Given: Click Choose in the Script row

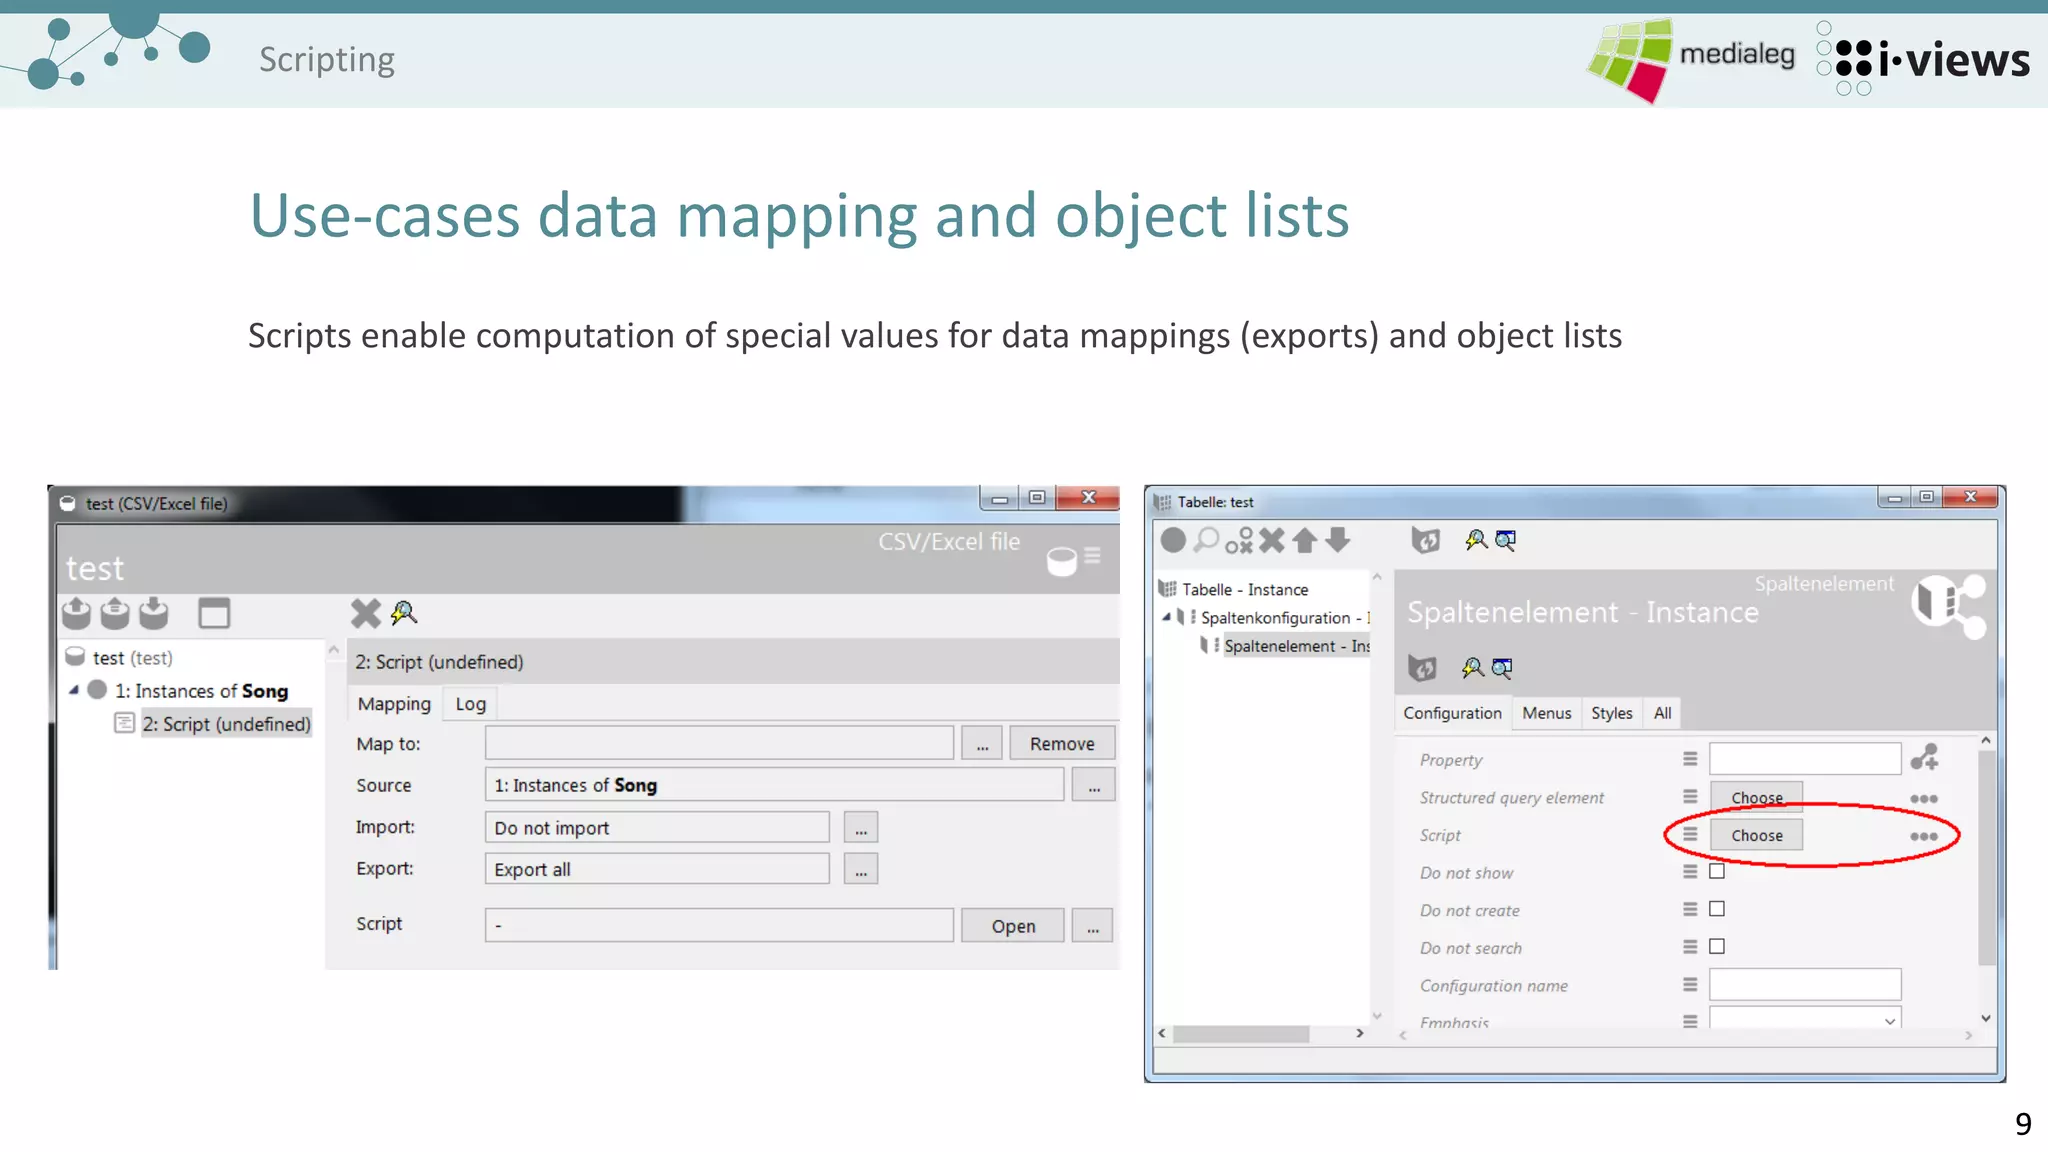Looking at the screenshot, I should (1757, 835).
